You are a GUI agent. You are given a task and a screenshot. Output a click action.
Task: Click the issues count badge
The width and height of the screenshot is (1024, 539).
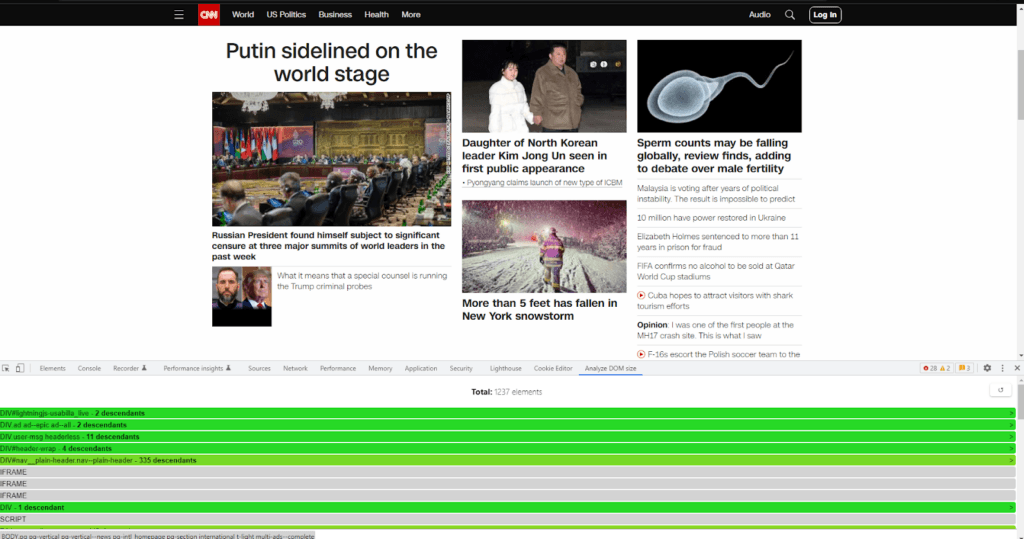[x=964, y=368]
